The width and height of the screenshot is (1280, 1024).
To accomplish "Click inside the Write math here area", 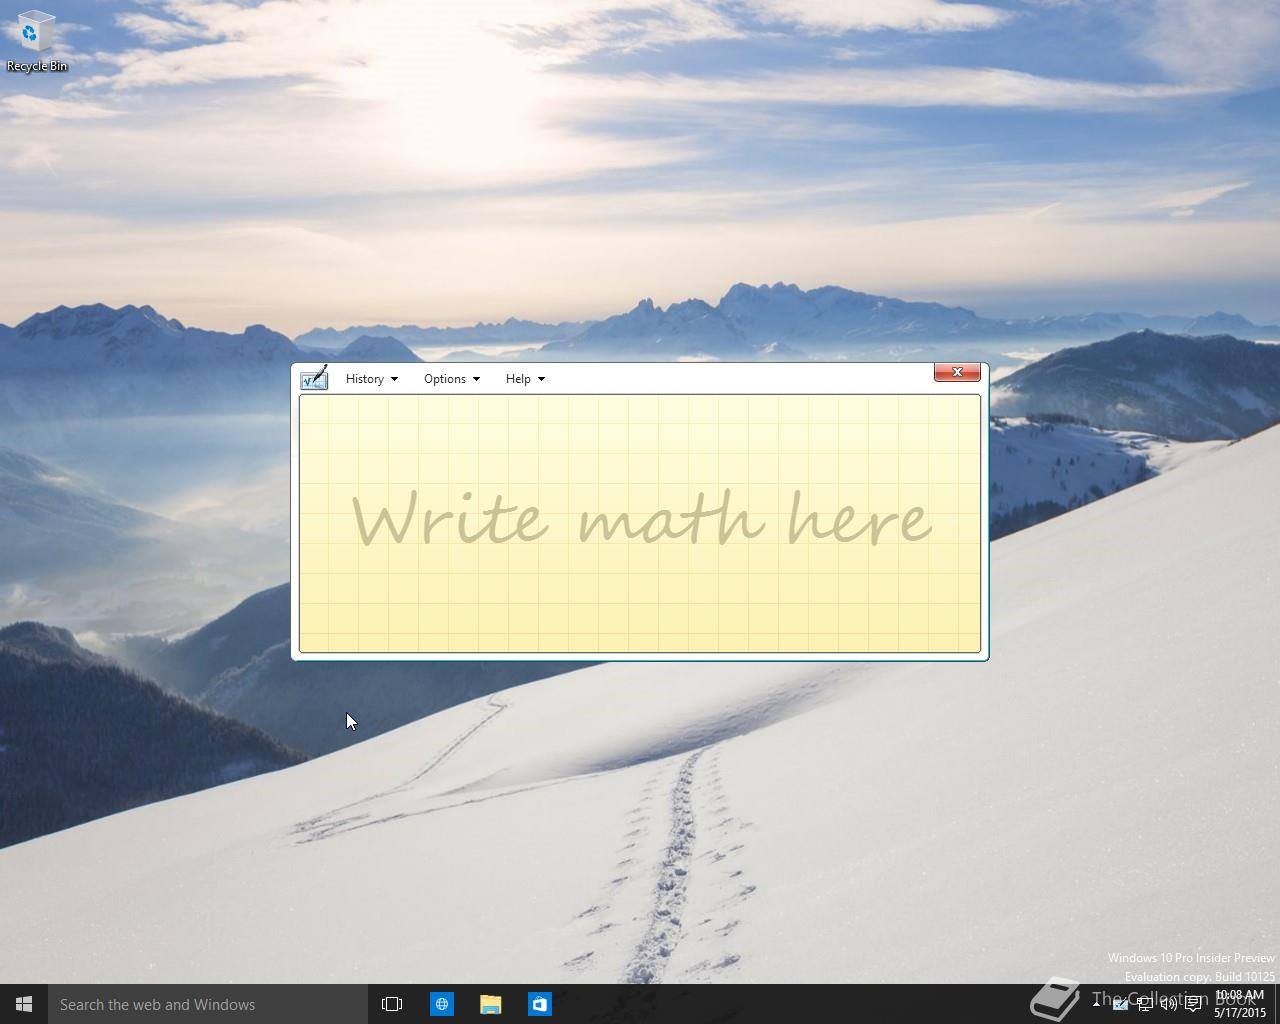I will pos(640,523).
